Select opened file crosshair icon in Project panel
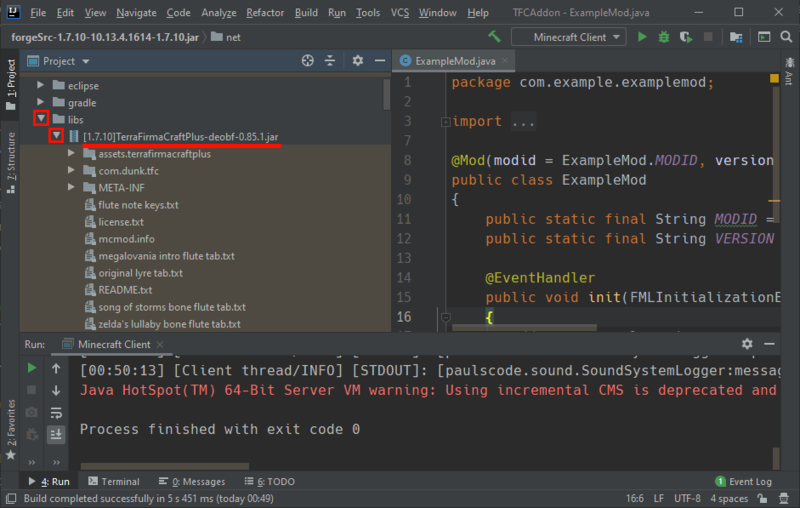Viewport: 800px width, 508px height. [307, 61]
